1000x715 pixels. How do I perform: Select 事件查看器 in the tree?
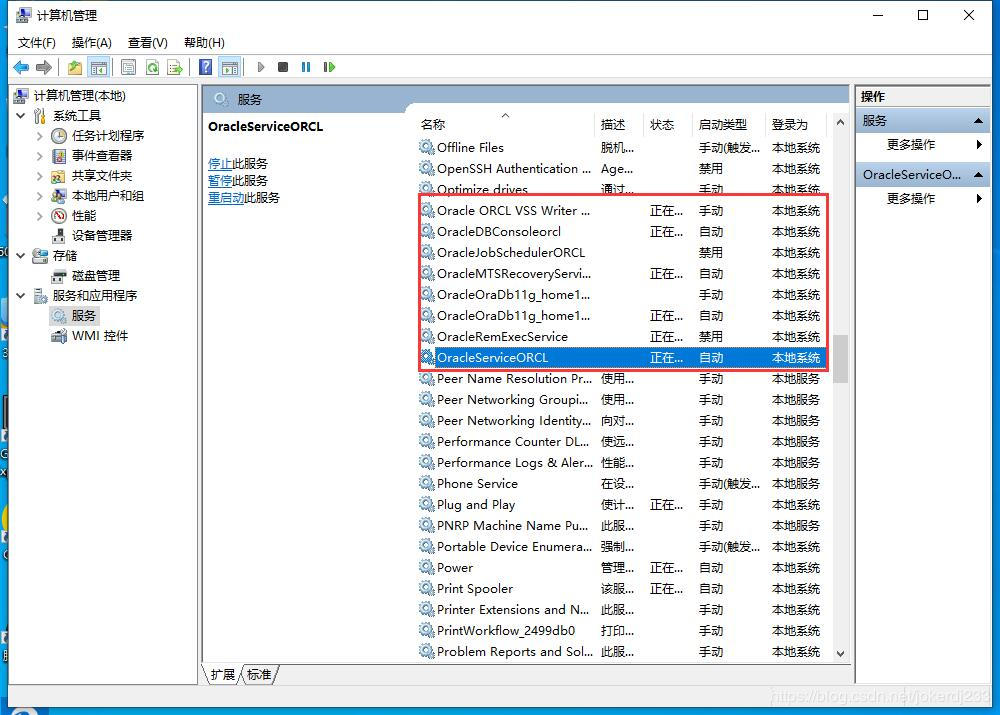pos(102,156)
